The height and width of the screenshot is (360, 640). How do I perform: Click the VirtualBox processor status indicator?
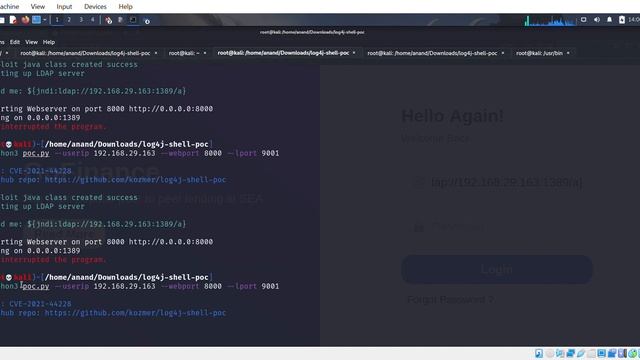coord(622,353)
